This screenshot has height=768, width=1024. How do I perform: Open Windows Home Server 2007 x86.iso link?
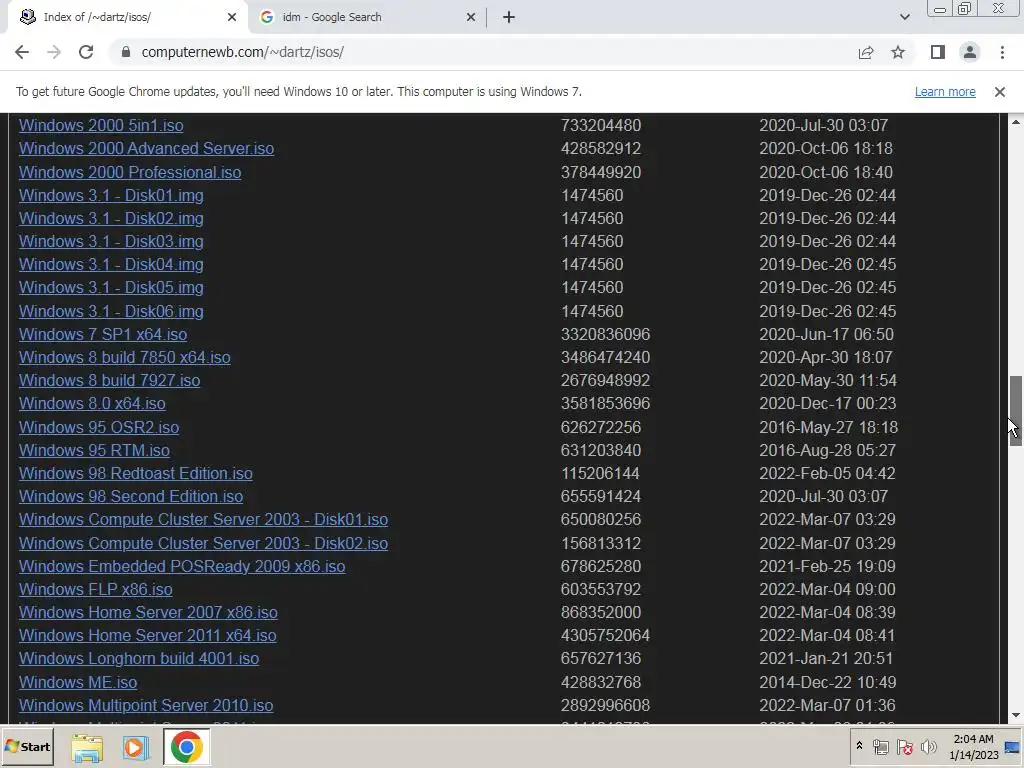pos(148,613)
